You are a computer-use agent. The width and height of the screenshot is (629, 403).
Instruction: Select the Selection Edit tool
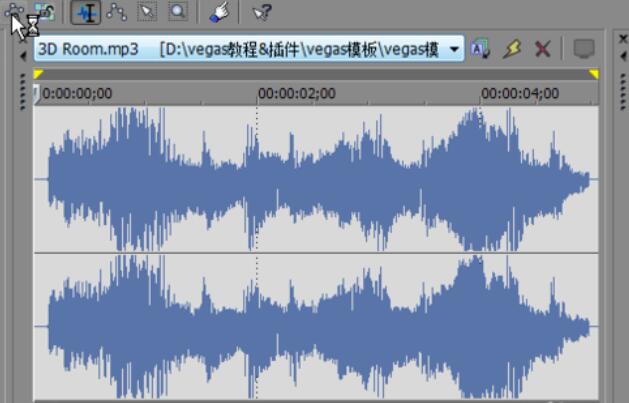pyautogui.click(x=147, y=12)
